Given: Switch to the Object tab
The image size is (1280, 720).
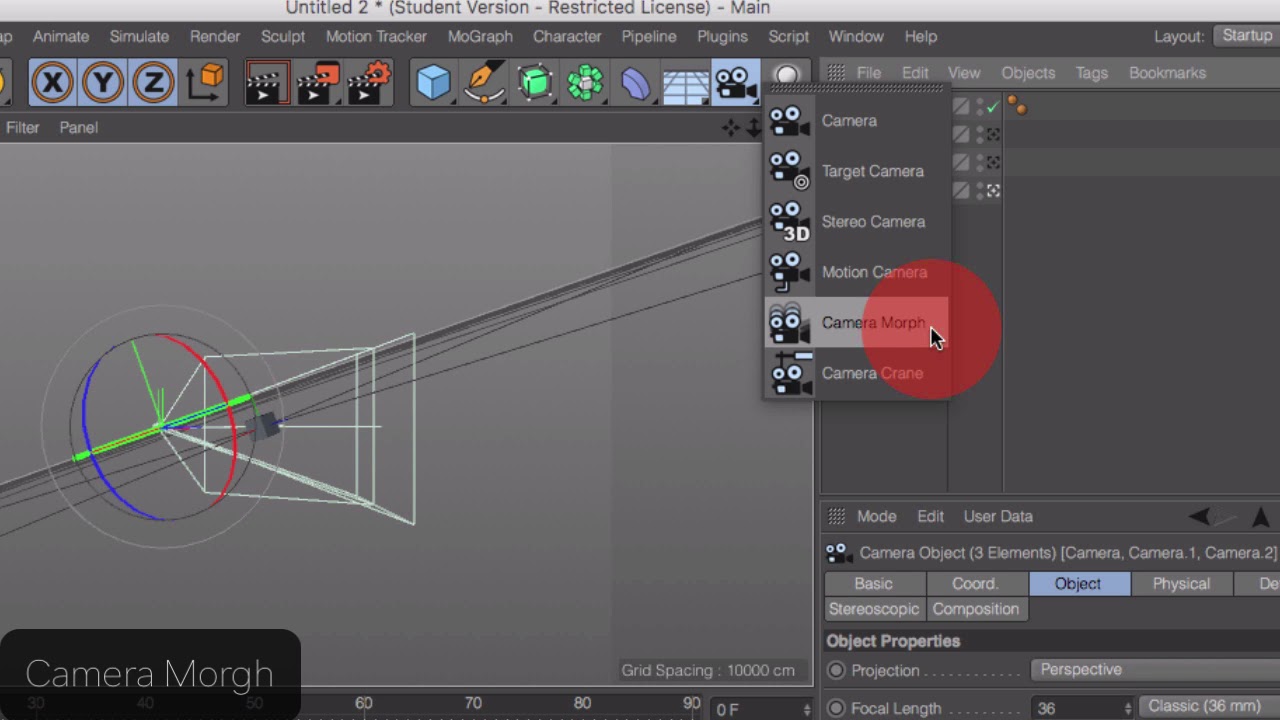Looking at the screenshot, I should click(1078, 584).
